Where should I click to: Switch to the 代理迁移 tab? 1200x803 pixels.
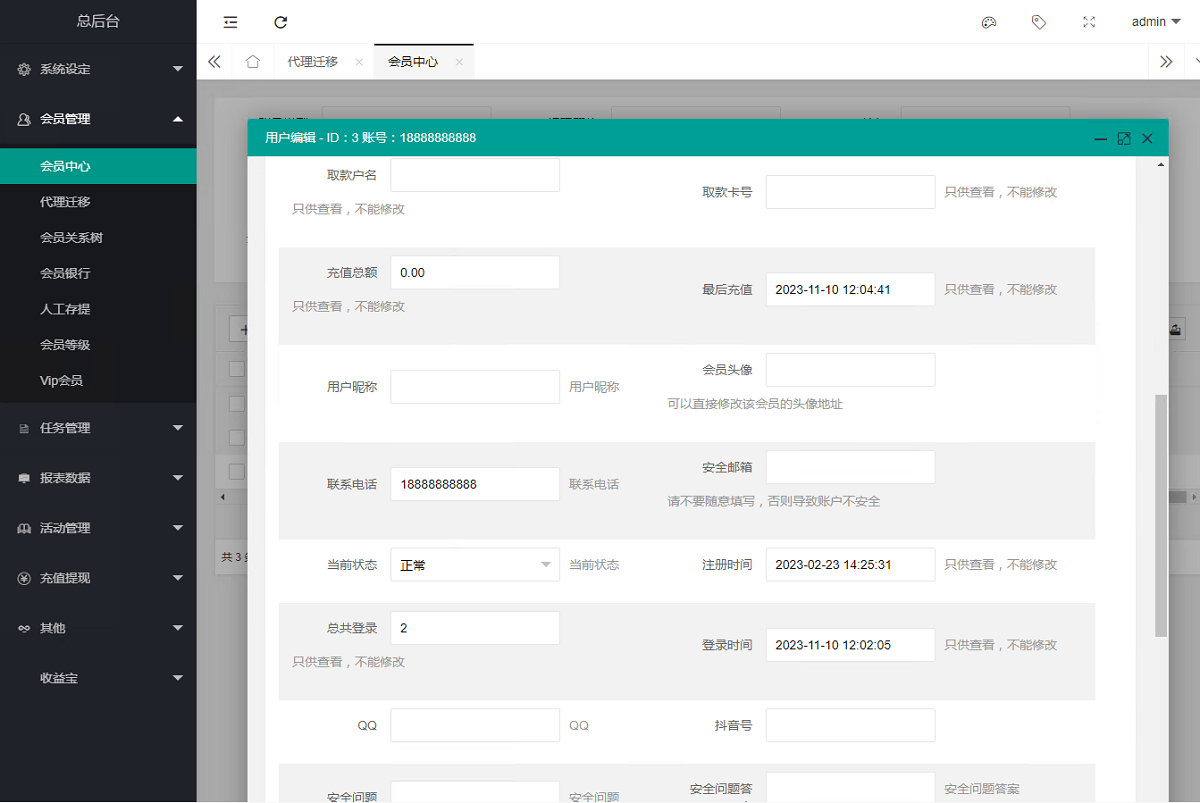pyautogui.click(x=312, y=62)
